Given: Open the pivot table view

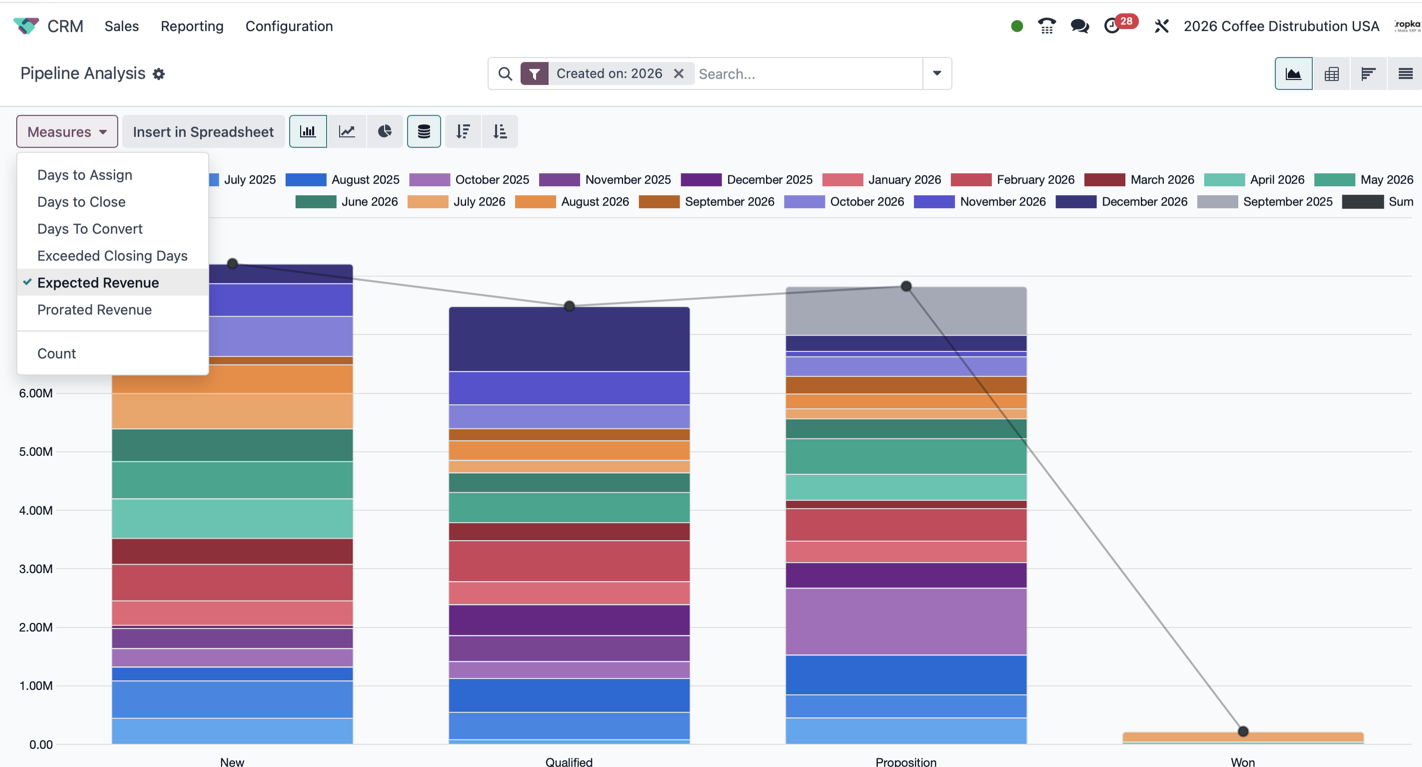Looking at the screenshot, I should [1331, 73].
